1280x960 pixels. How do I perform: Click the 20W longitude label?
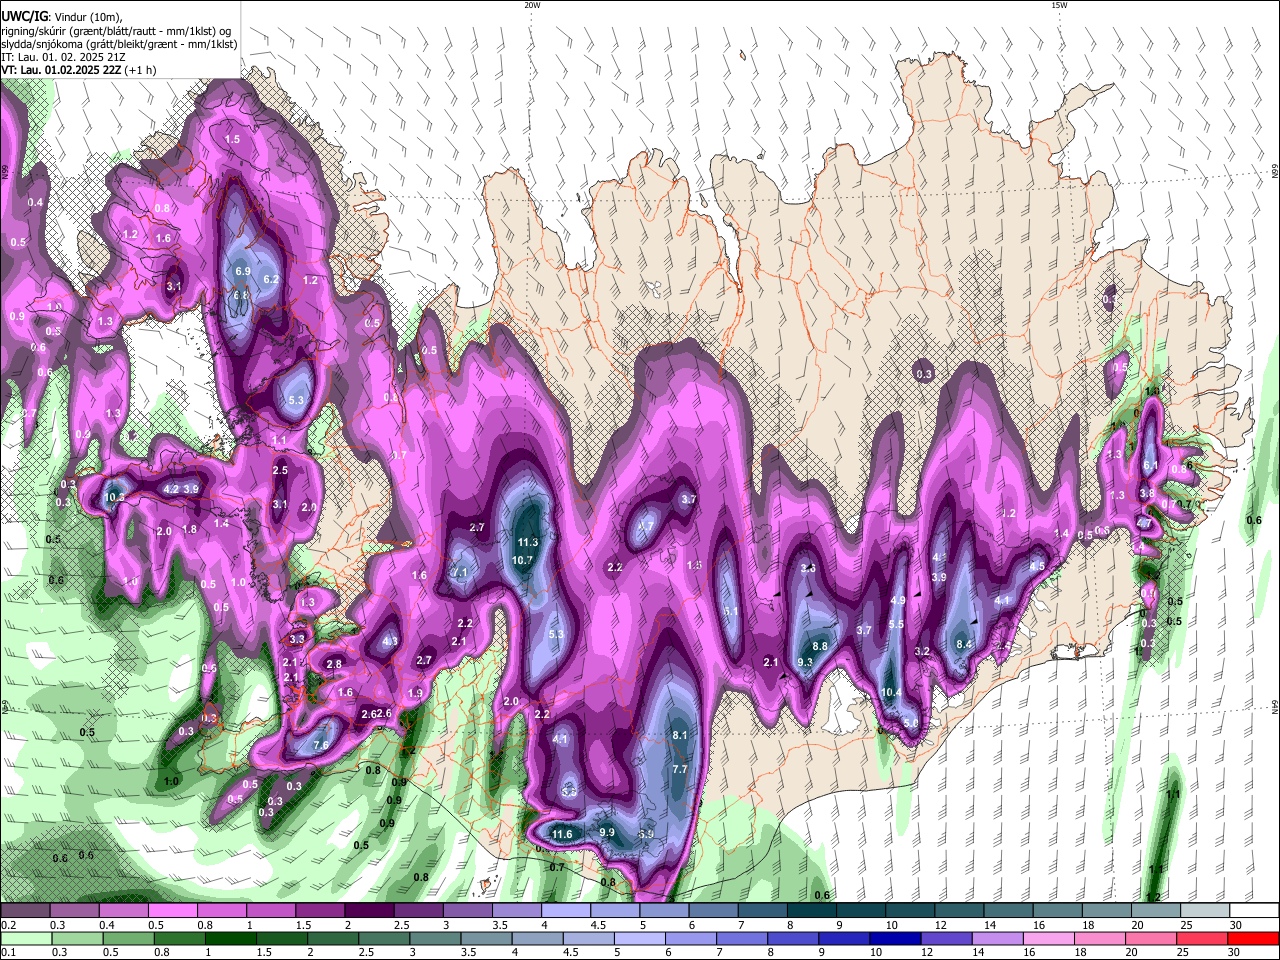point(532,5)
